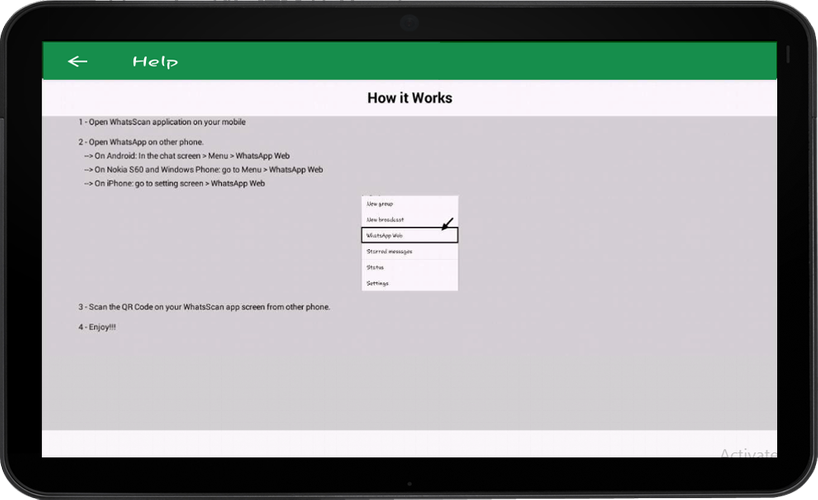
Task: Click step 2 'Open WhatsApp on other phone.'
Action: point(141,142)
